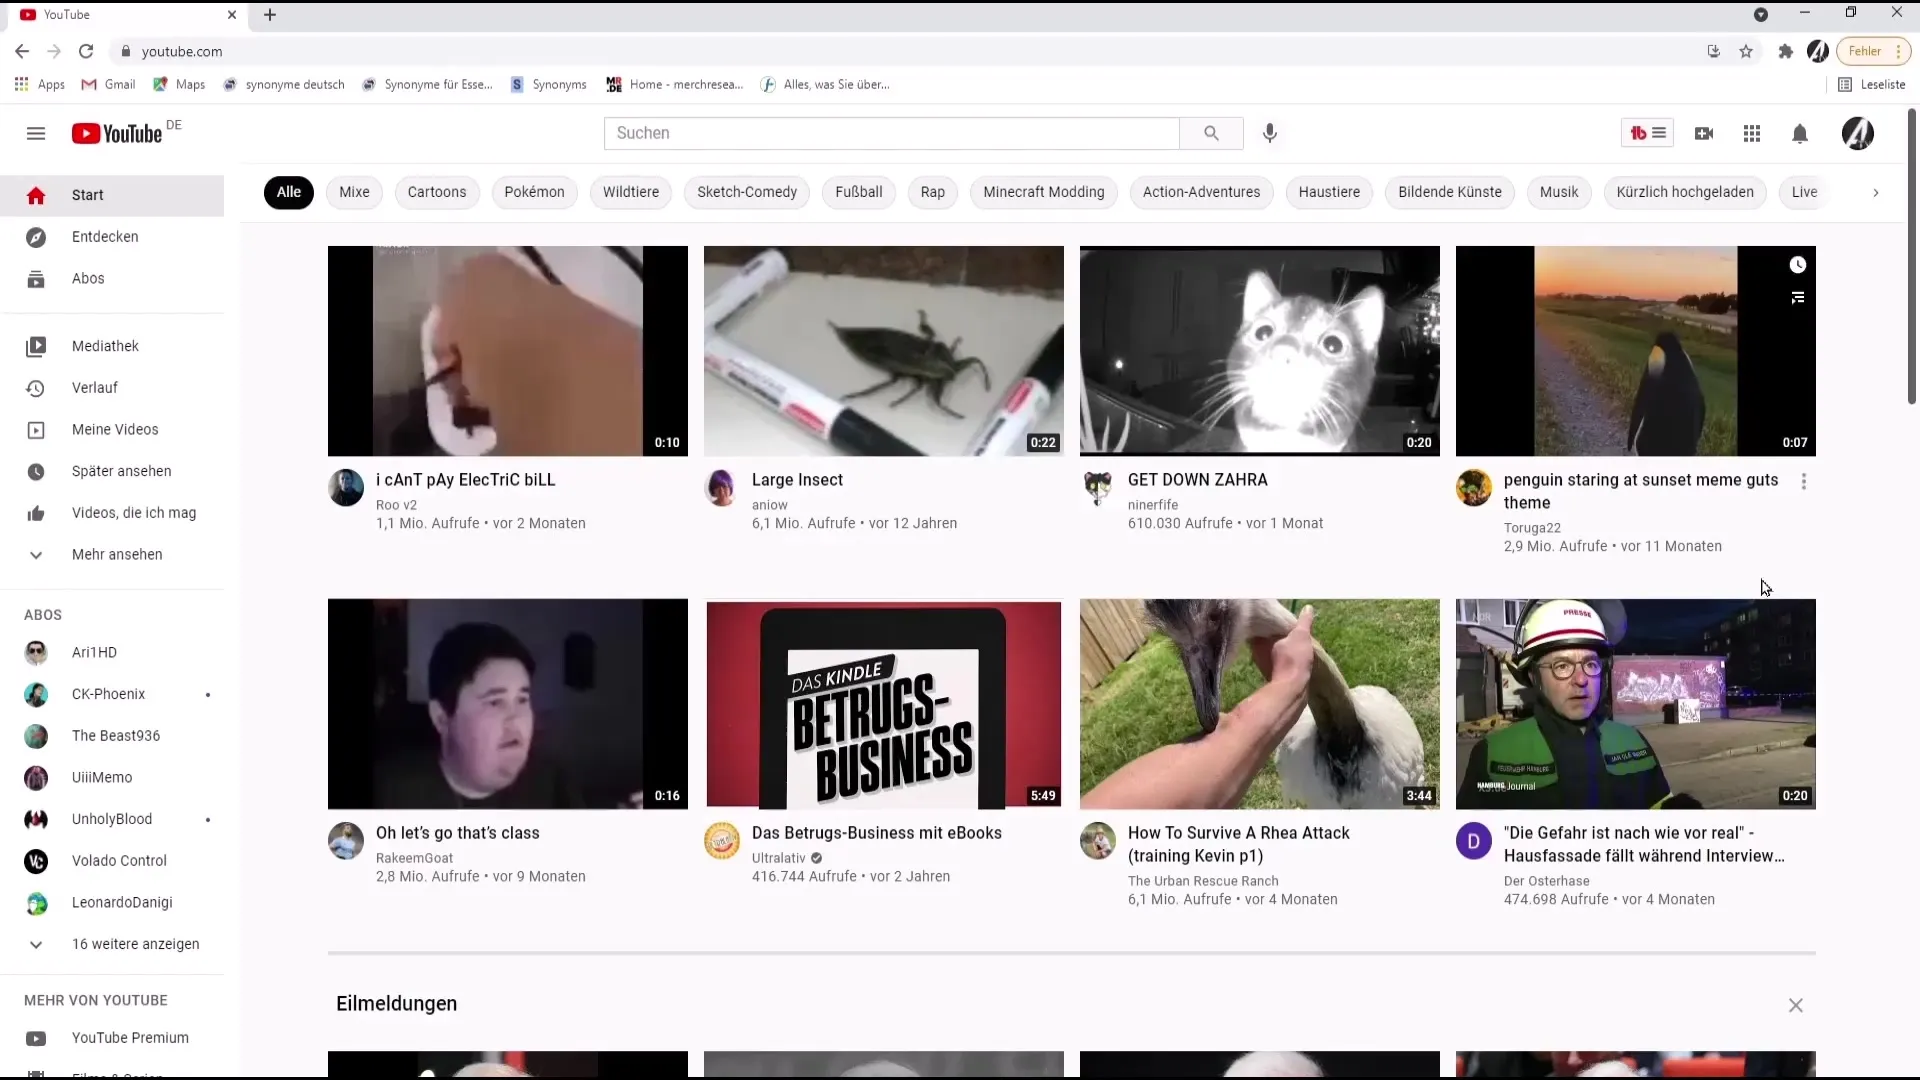Image resolution: width=1920 pixels, height=1080 pixels.
Task: Click the notification bell icon
Action: (1800, 132)
